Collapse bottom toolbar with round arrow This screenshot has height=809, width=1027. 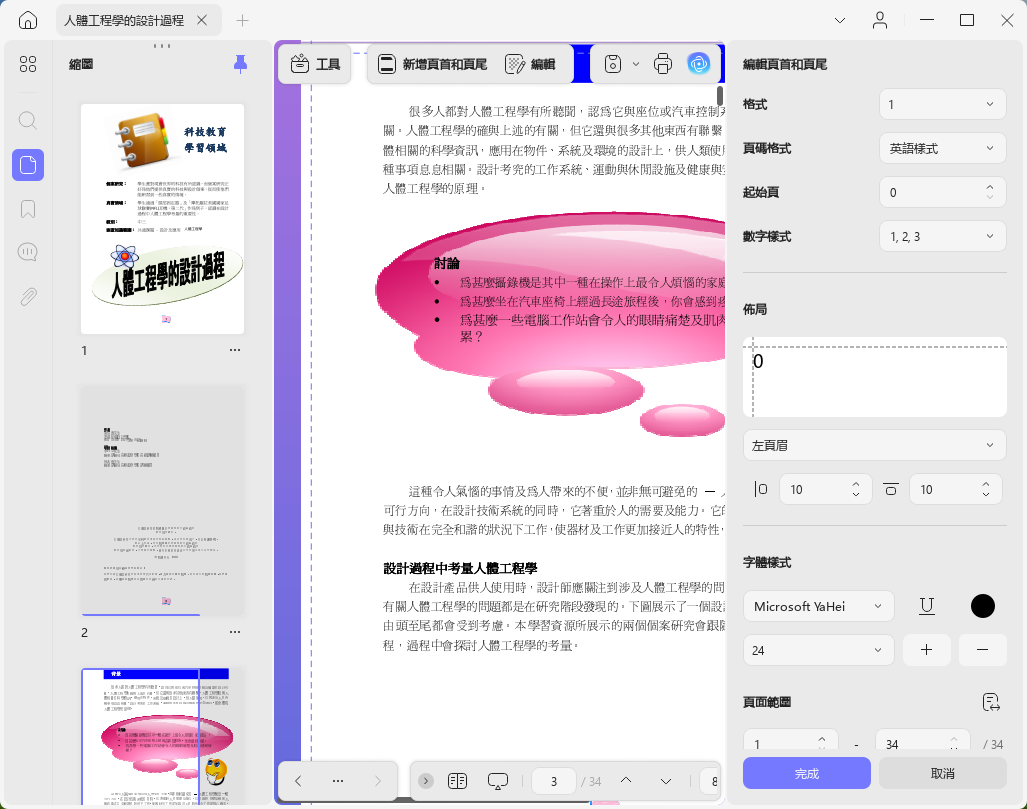426,781
